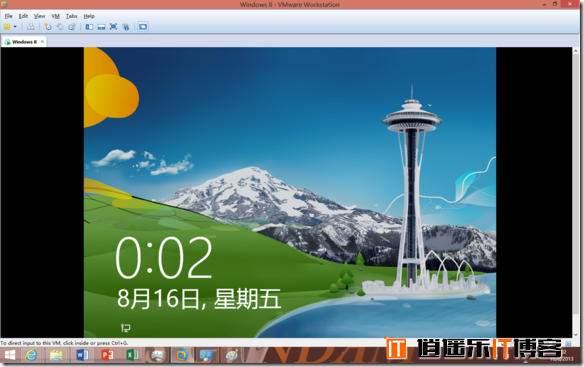Open Paint from the taskbar
Viewport: 584px width, 367px height.
[232, 356]
